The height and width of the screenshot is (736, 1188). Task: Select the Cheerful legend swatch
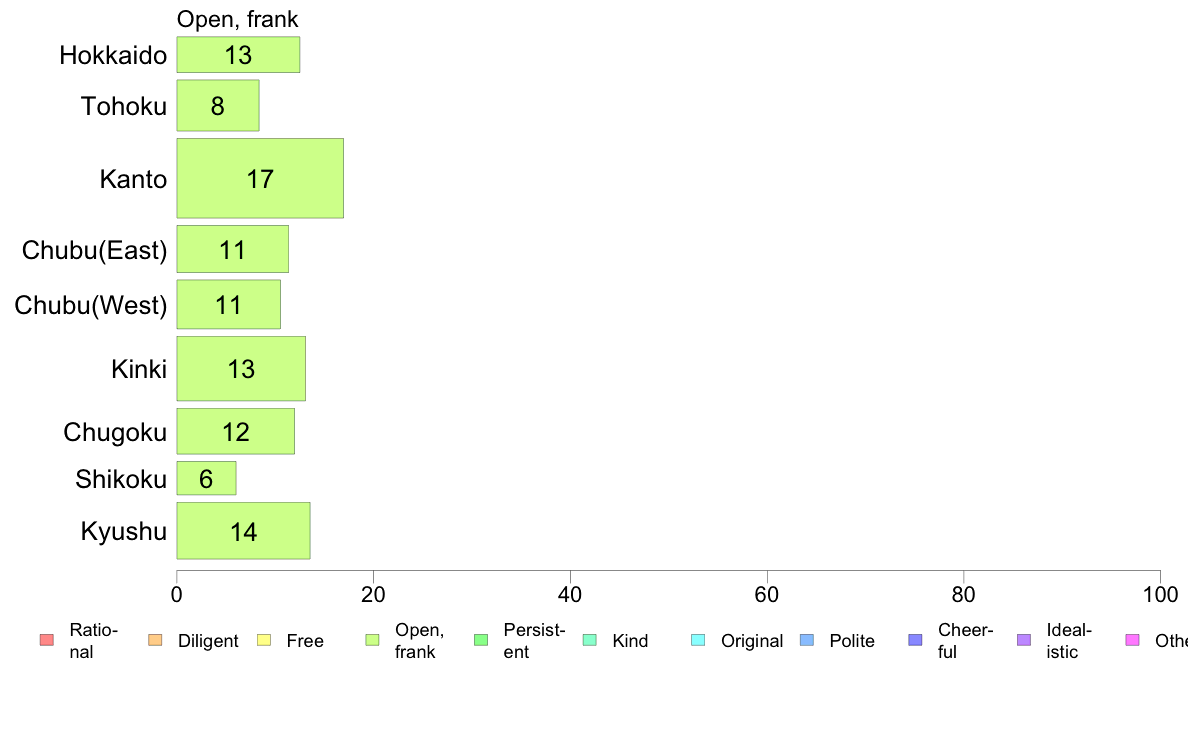[x=915, y=640]
